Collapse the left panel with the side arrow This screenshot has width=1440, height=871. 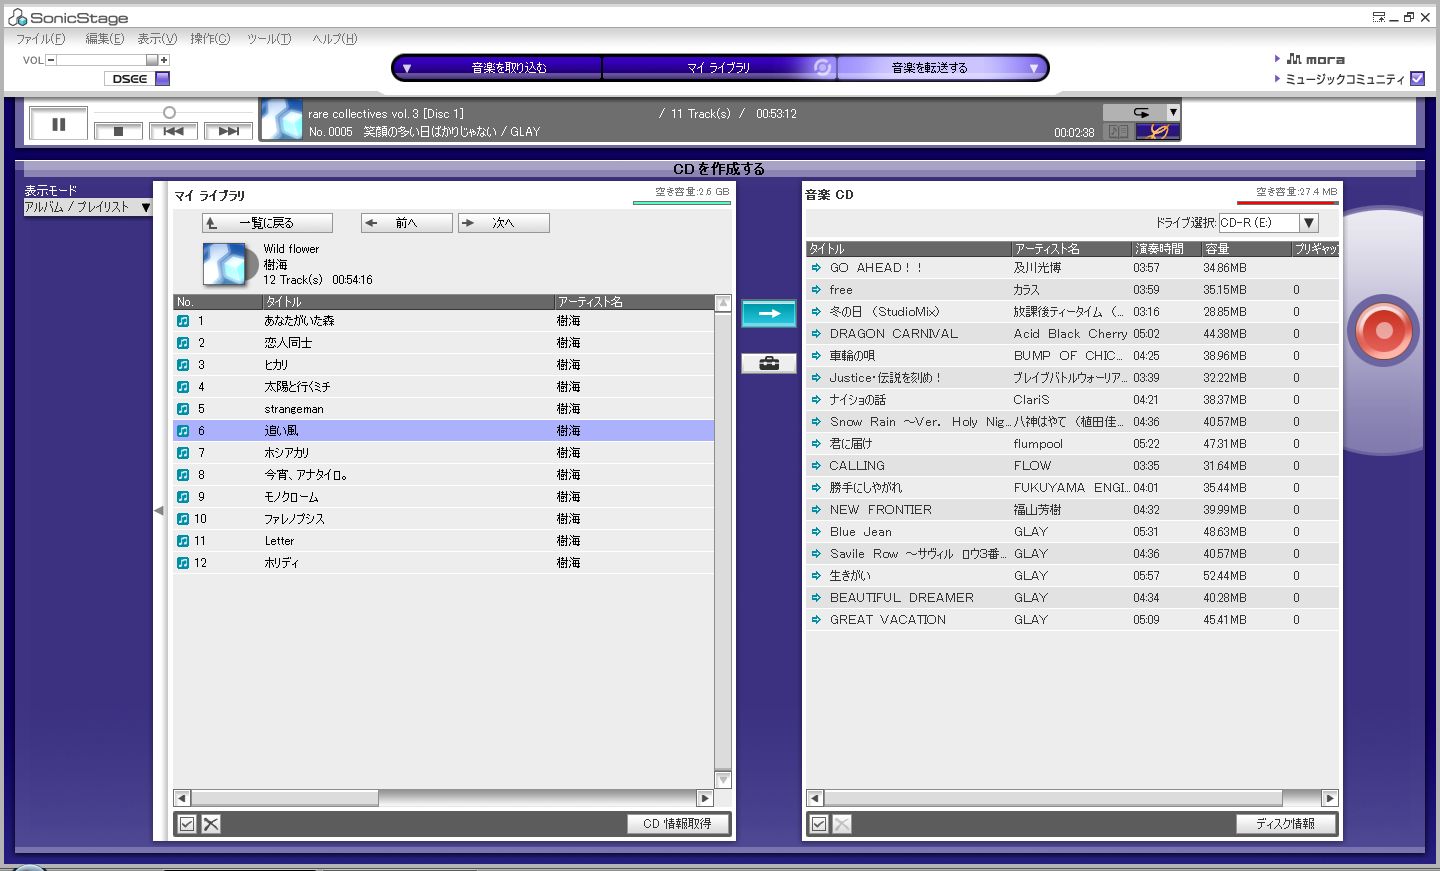pos(158,511)
